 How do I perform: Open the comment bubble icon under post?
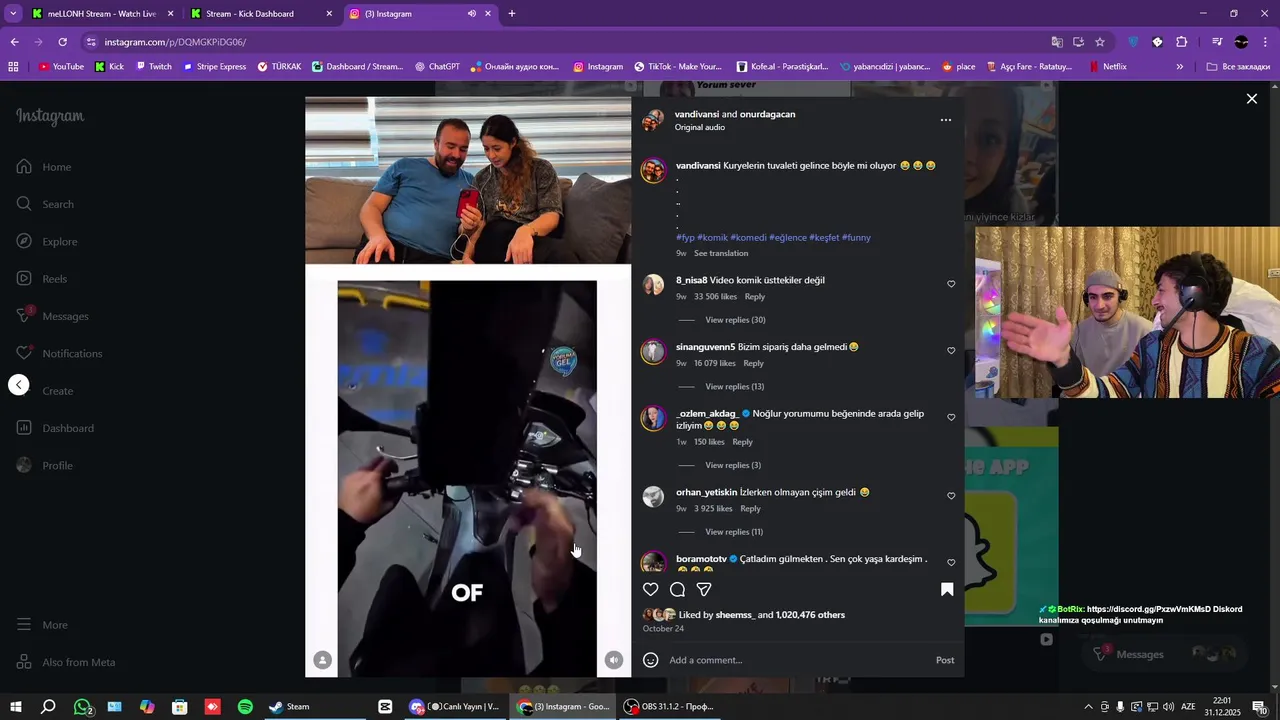click(677, 590)
